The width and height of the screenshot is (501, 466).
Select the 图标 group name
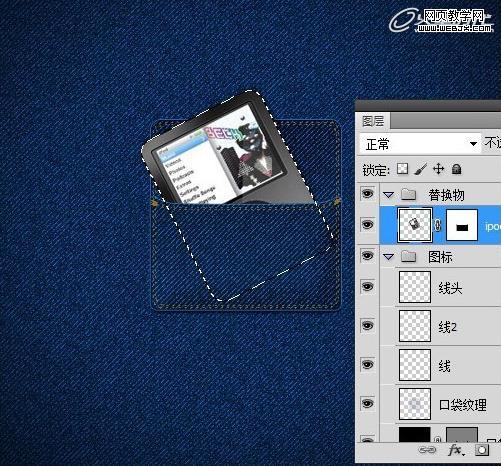pos(440,257)
